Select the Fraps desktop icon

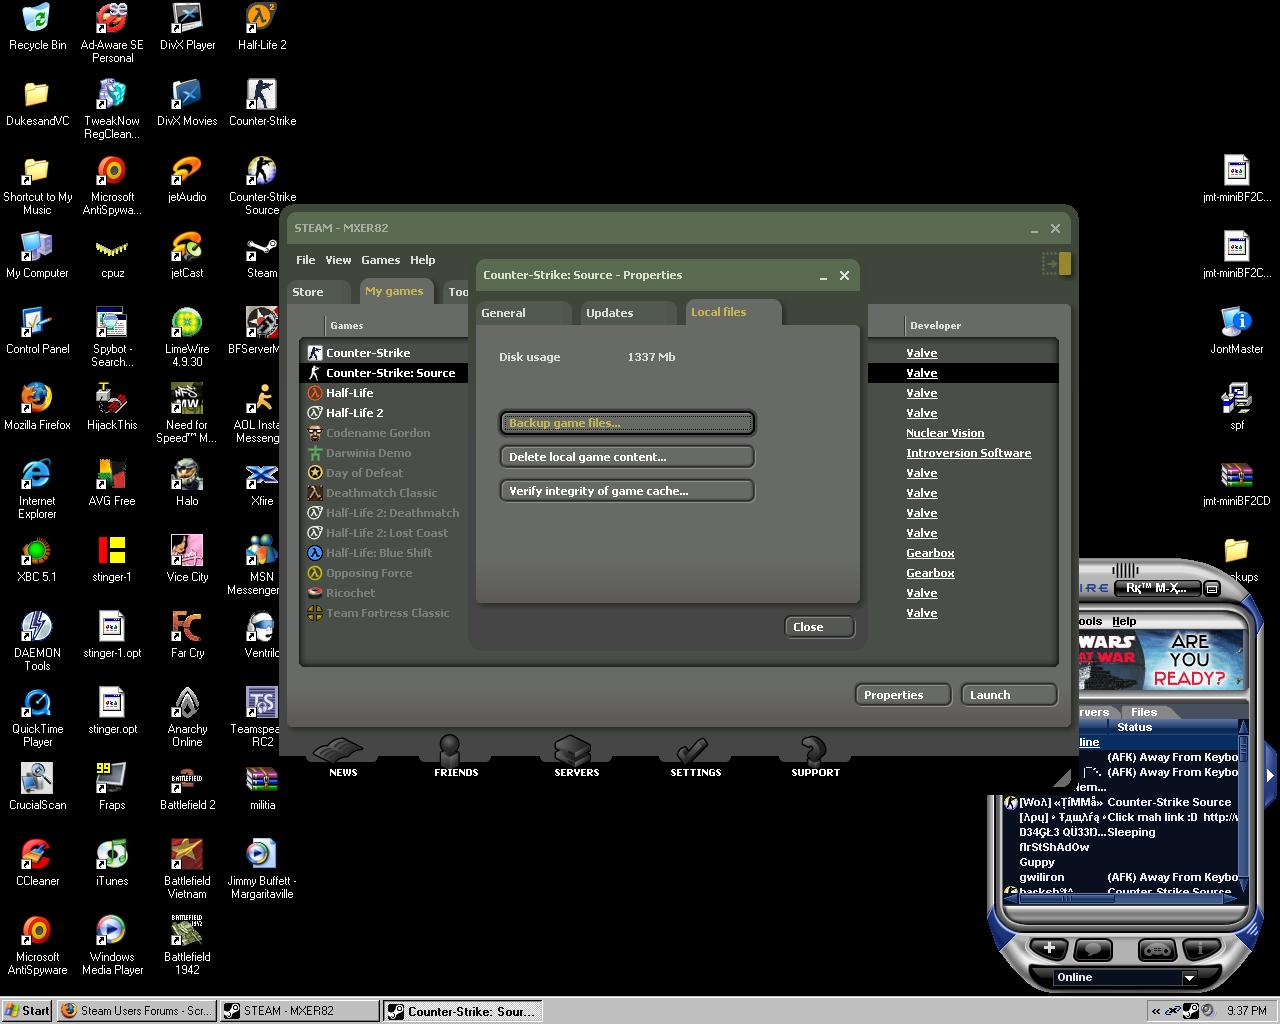pyautogui.click(x=112, y=786)
